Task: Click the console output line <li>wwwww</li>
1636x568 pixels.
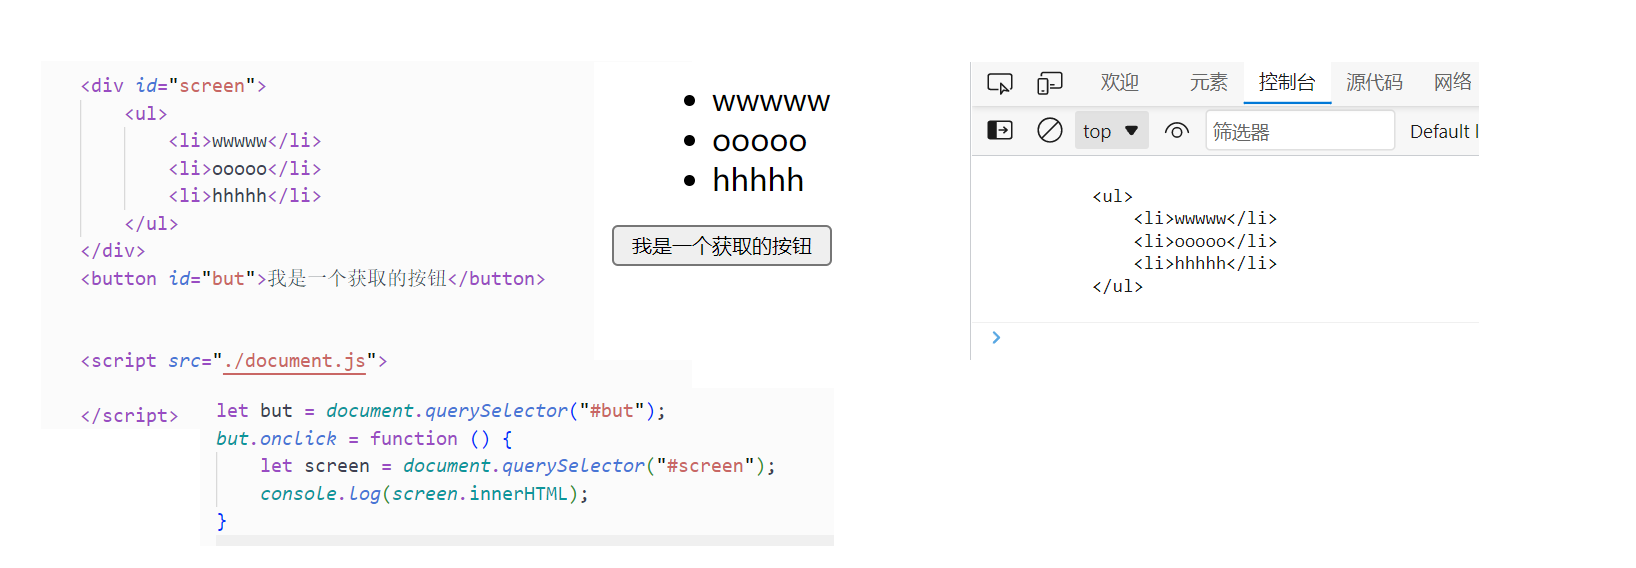Action: pyautogui.click(x=1205, y=218)
